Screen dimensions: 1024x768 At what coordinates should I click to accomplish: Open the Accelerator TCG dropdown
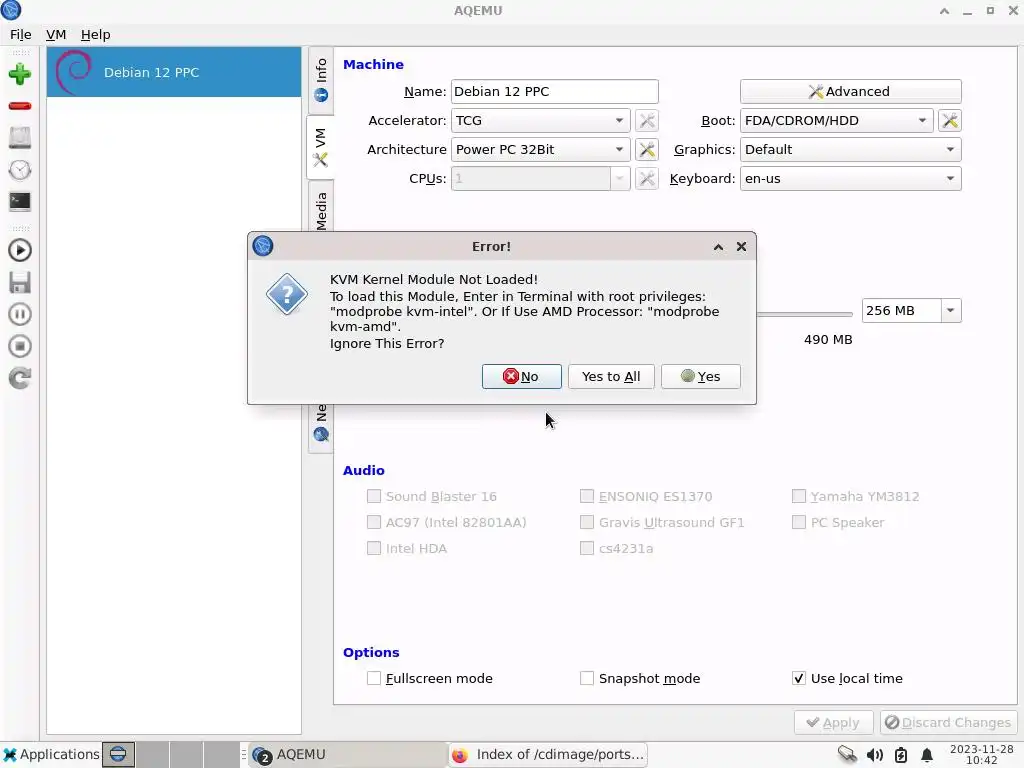click(x=540, y=120)
